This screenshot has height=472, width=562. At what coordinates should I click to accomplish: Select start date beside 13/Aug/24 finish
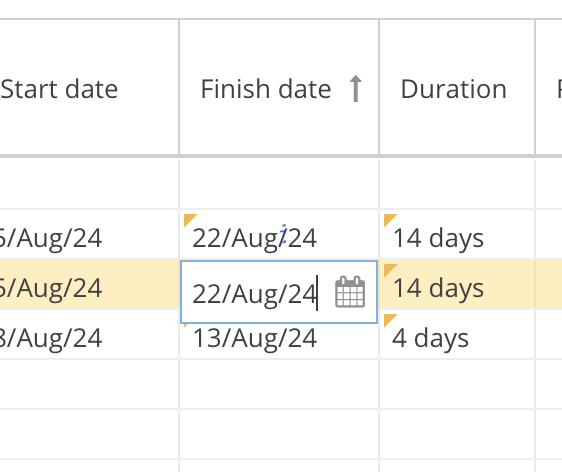pyautogui.click(x=51, y=338)
